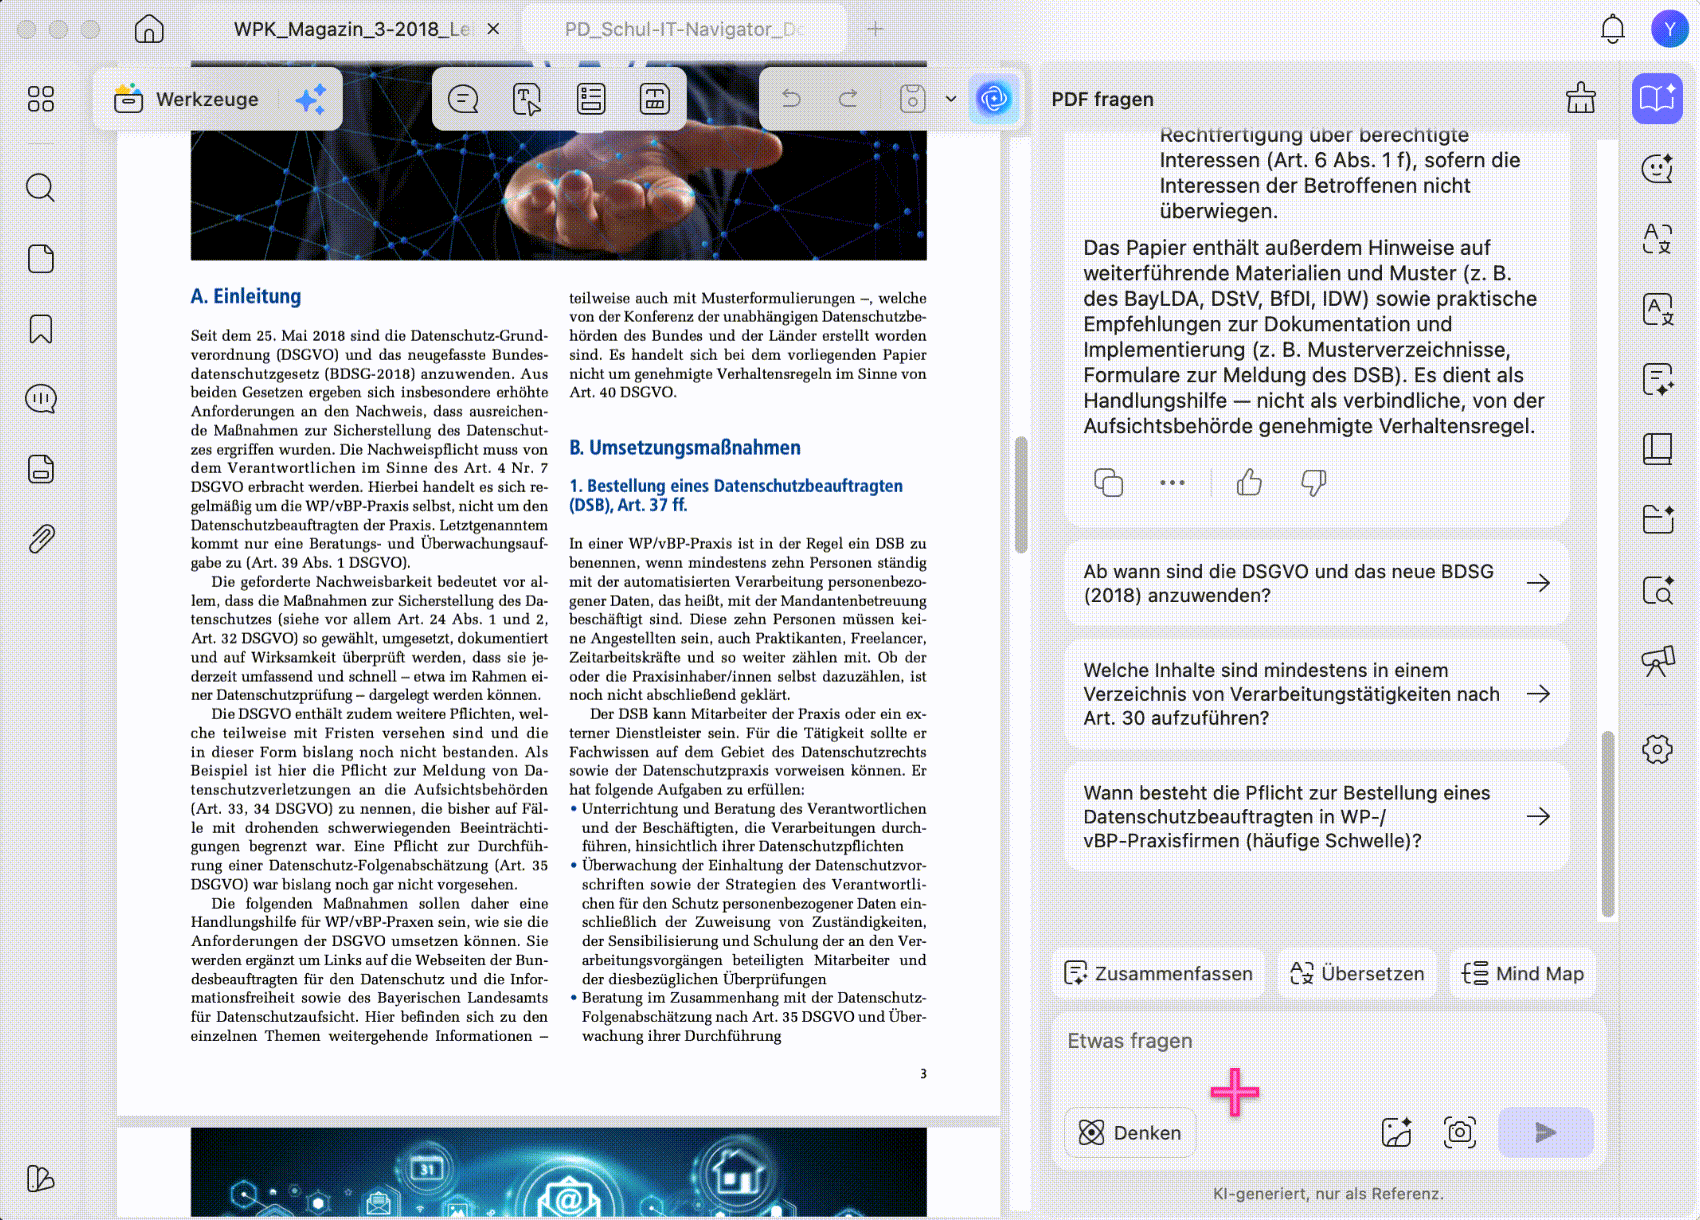The height and width of the screenshot is (1220, 1700).
Task: Open the home screen icon
Action: [x=149, y=29]
